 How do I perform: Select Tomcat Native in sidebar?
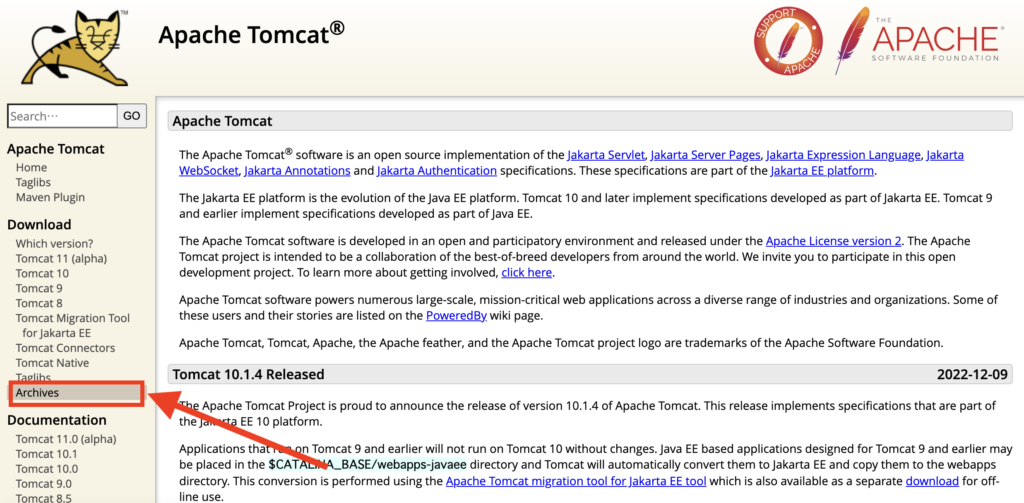pyautogui.click(x=52, y=363)
